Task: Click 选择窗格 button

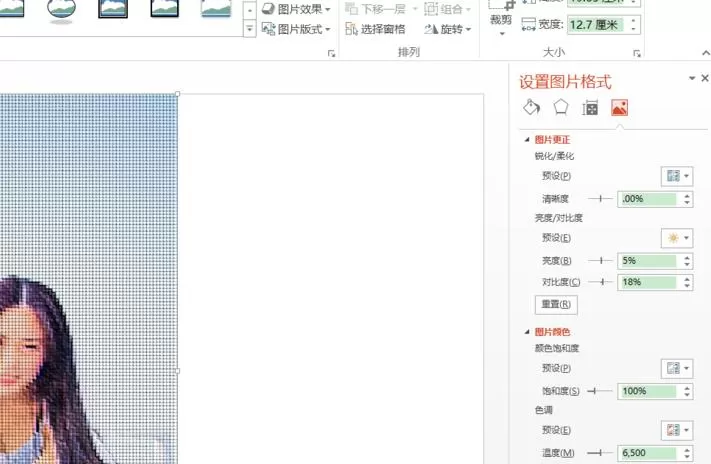Action: (375, 29)
